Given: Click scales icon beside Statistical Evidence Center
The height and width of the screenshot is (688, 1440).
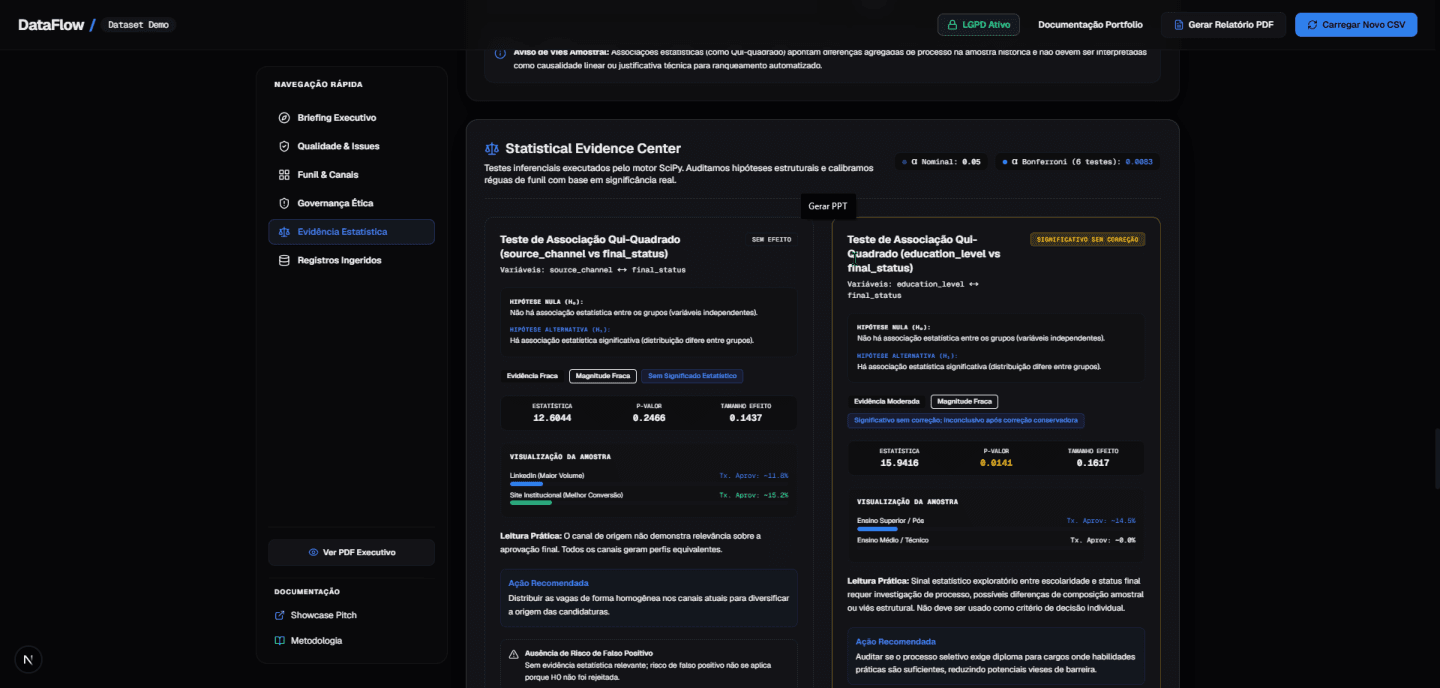Looking at the screenshot, I should 491,148.
